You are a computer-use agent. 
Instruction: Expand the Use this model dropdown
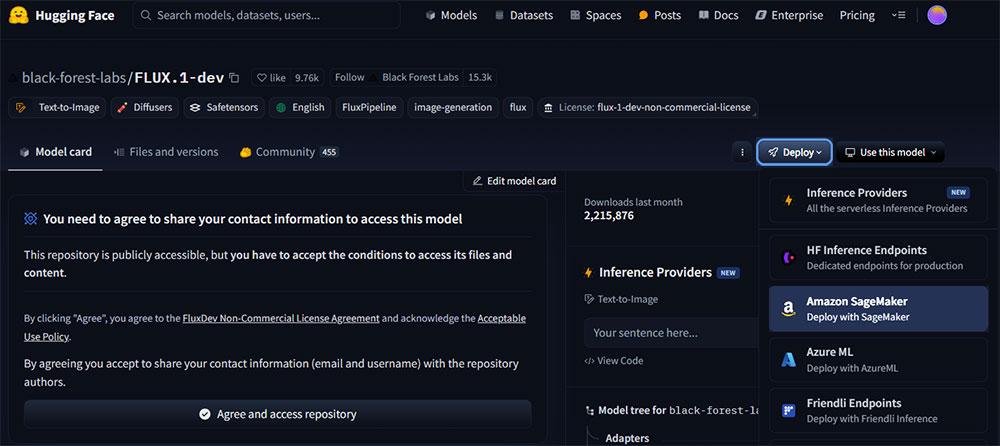tap(890, 152)
